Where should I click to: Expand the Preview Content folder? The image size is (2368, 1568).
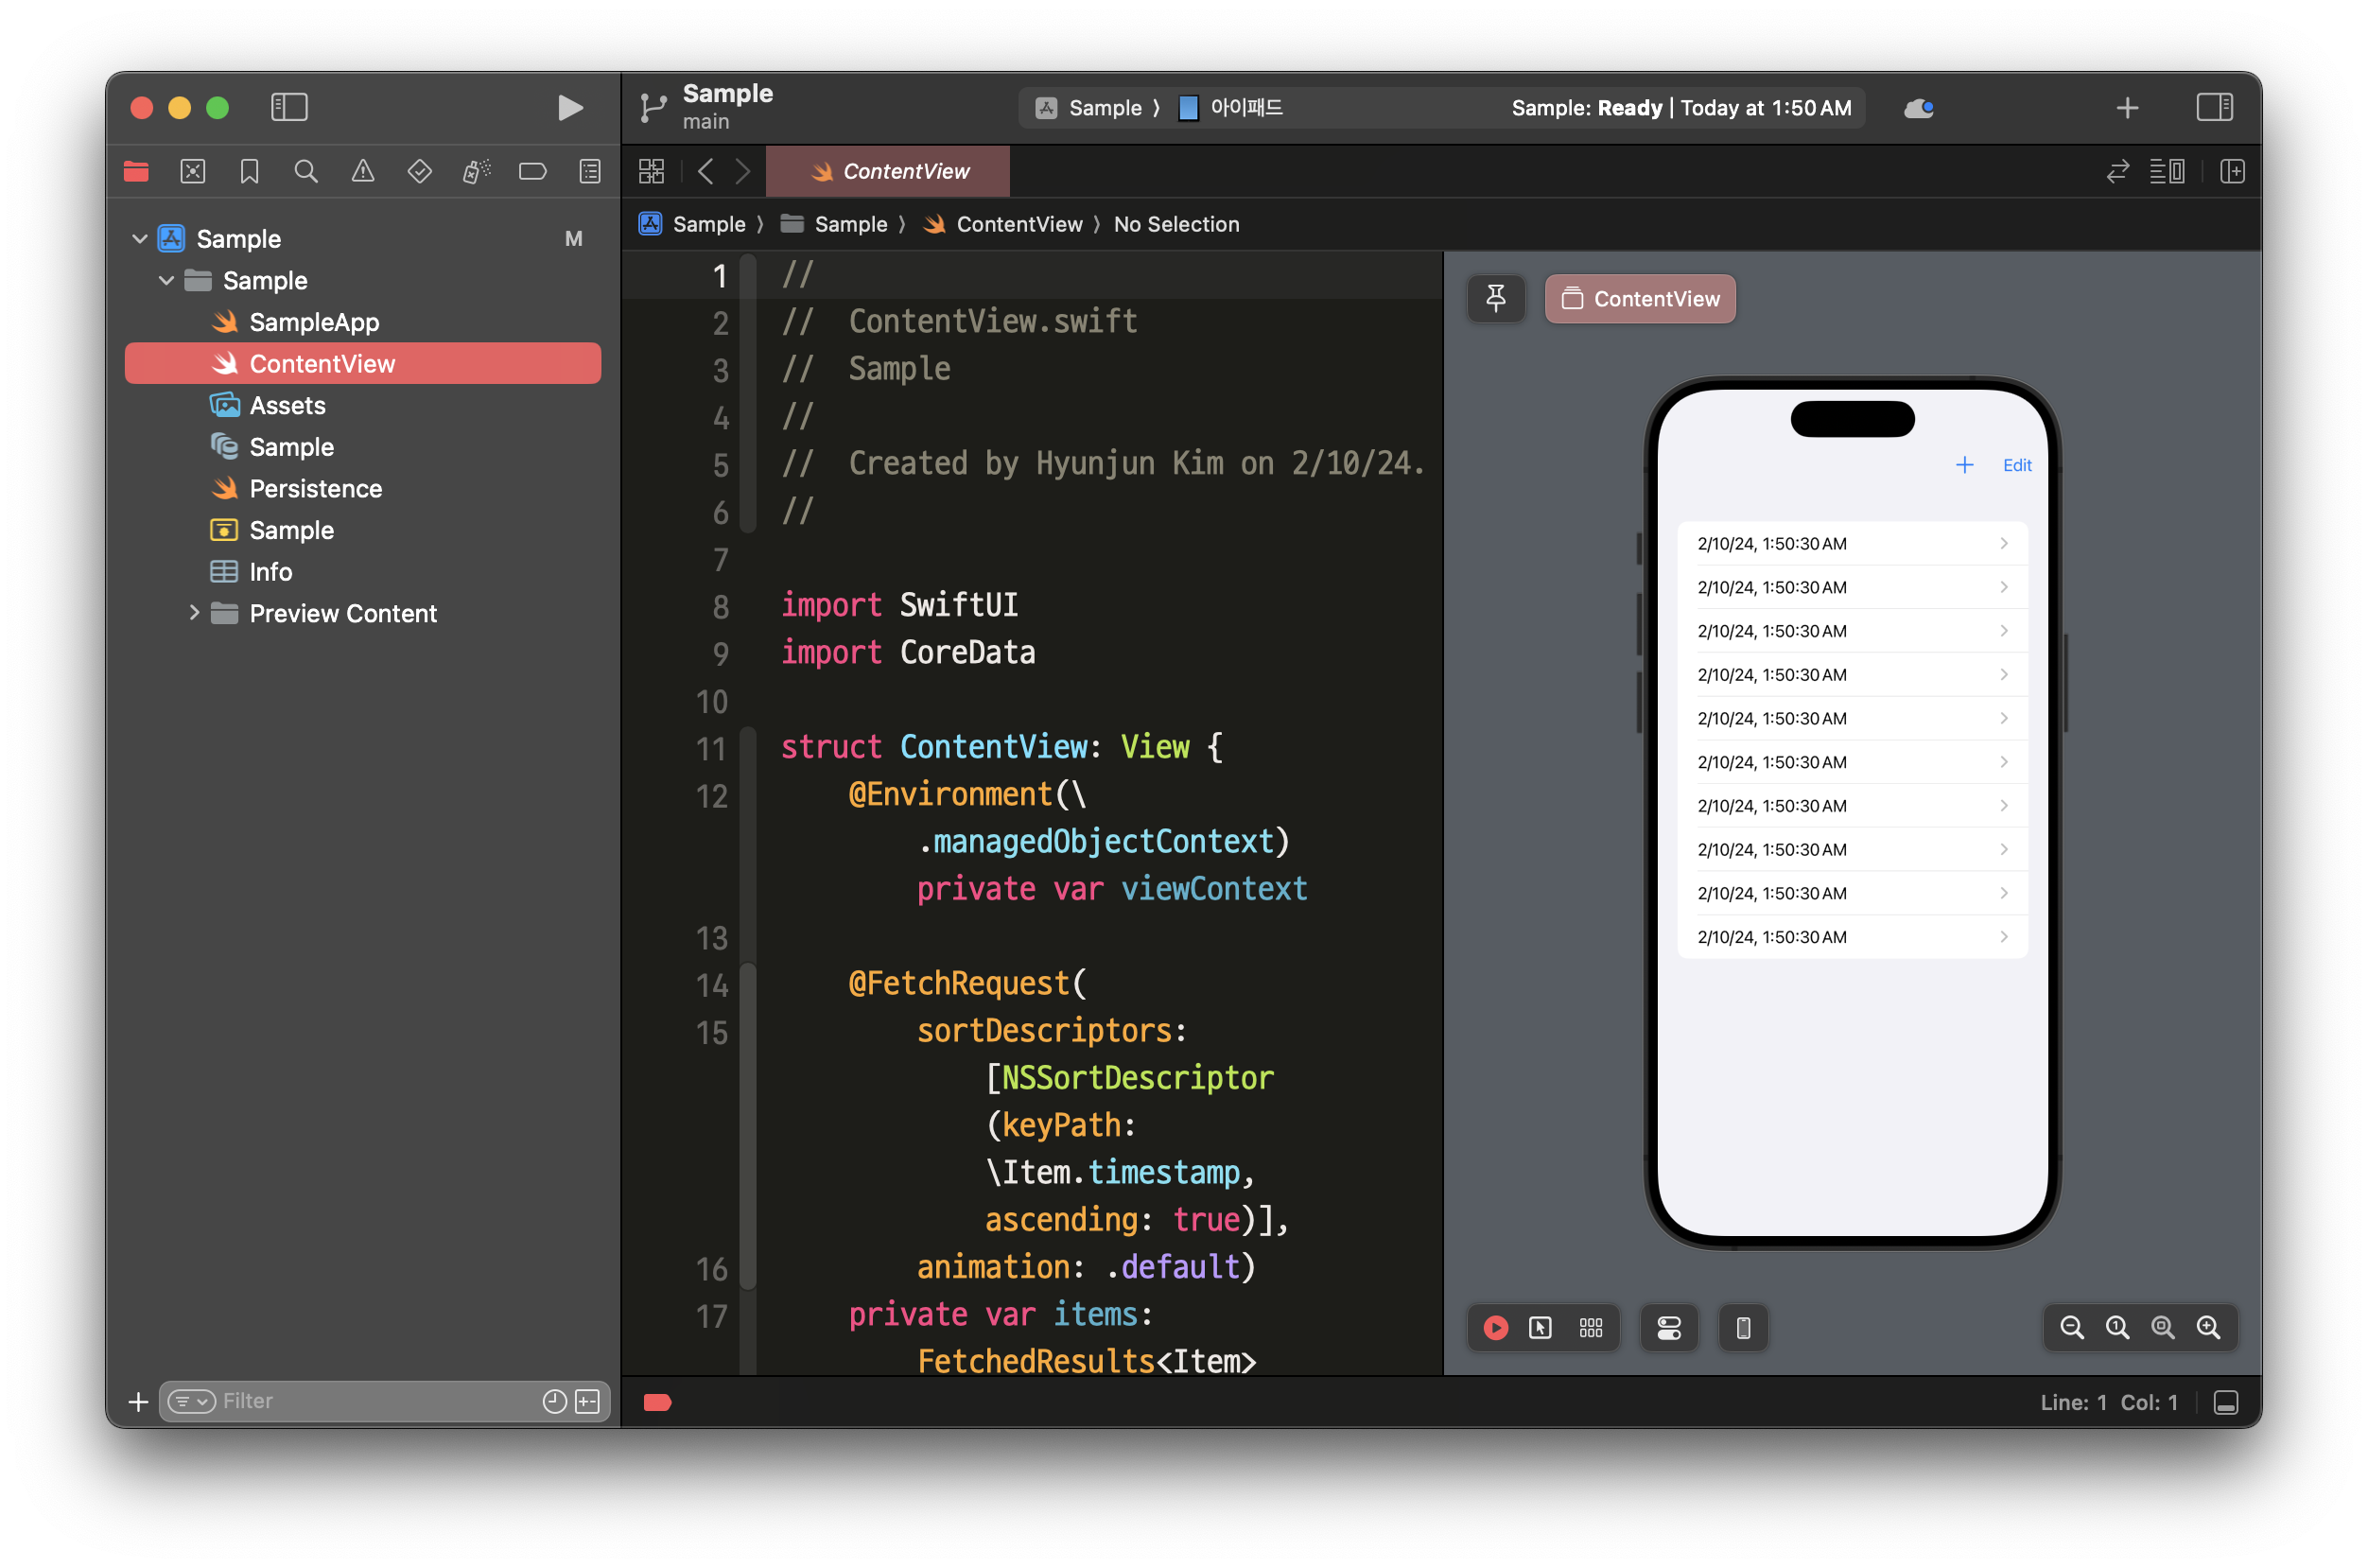(x=194, y=612)
